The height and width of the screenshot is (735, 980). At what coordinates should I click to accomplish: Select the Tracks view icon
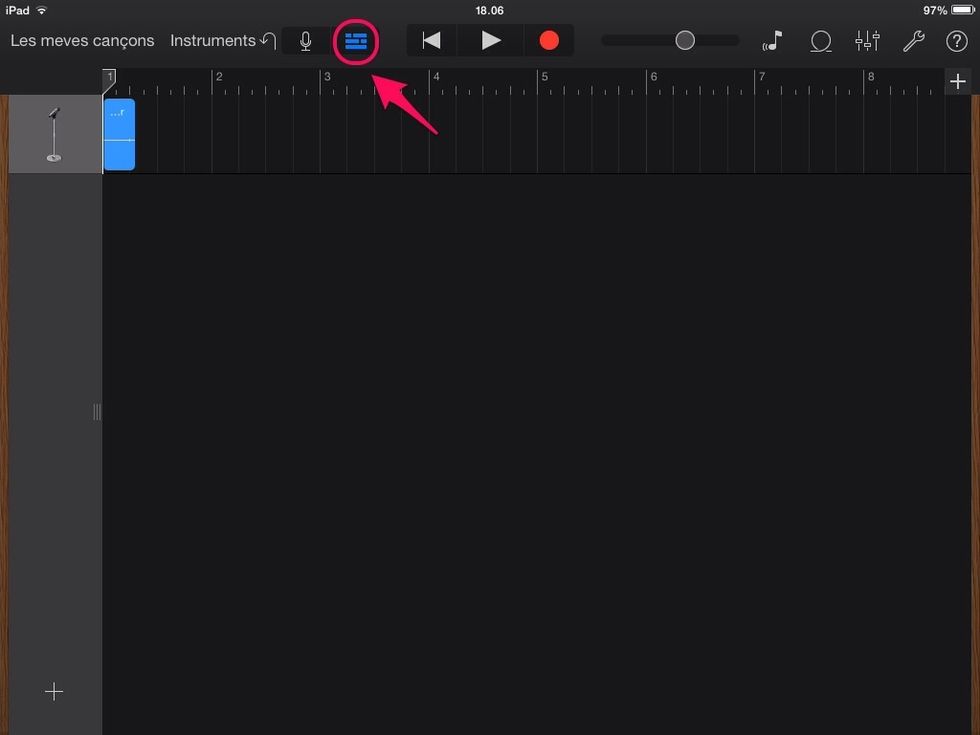356,41
